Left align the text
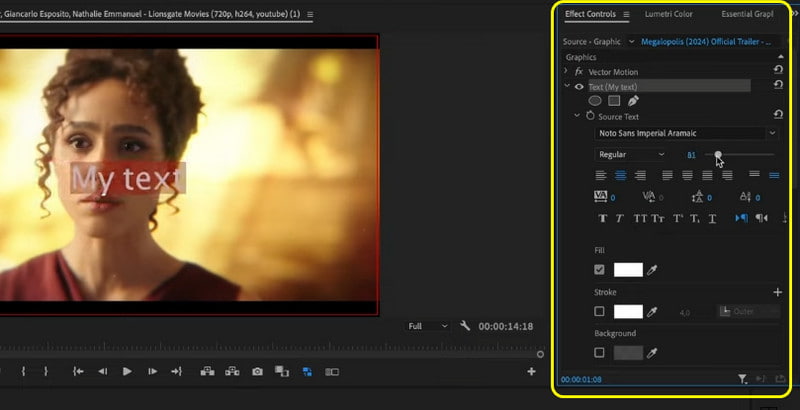Screen dimensions: 800x410 coord(601,175)
